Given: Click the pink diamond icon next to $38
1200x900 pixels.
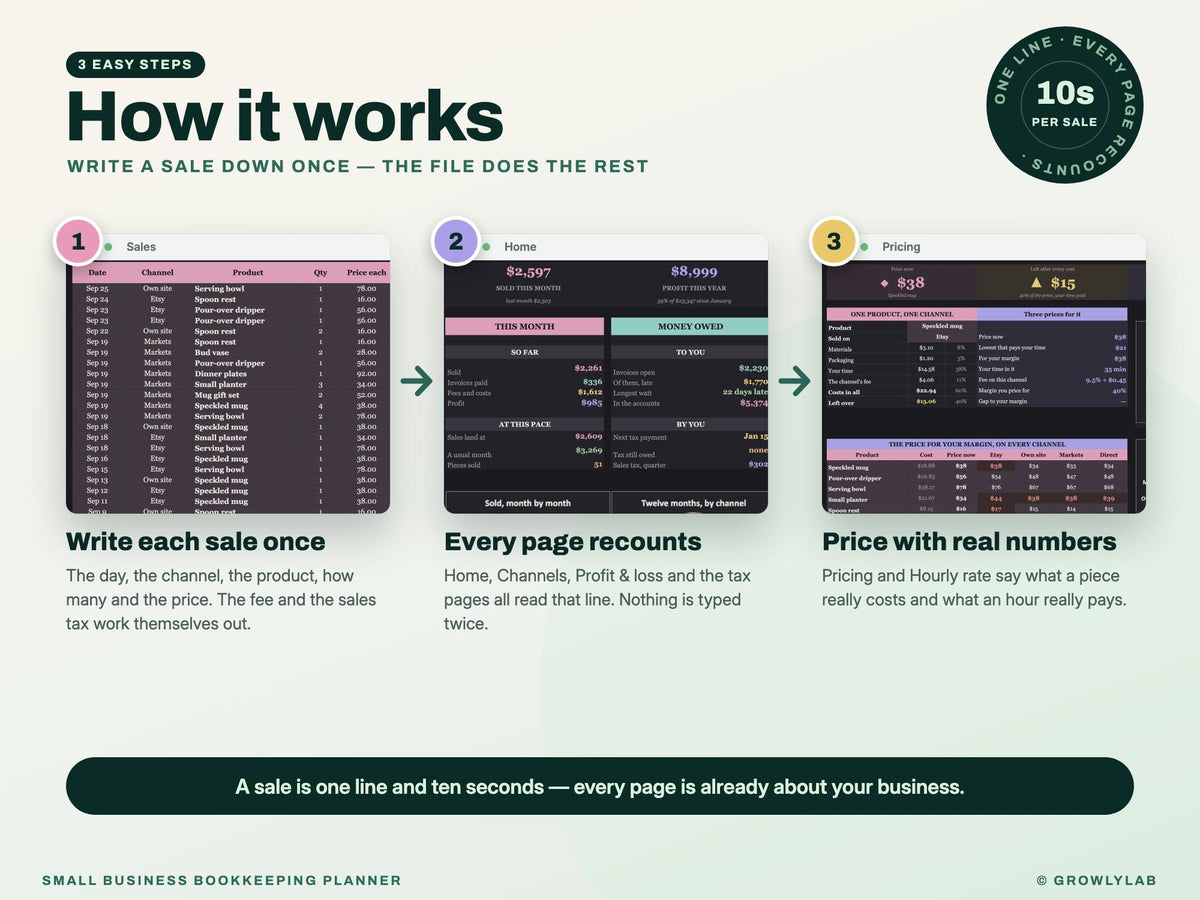Looking at the screenshot, I should click(x=884, y=283).
